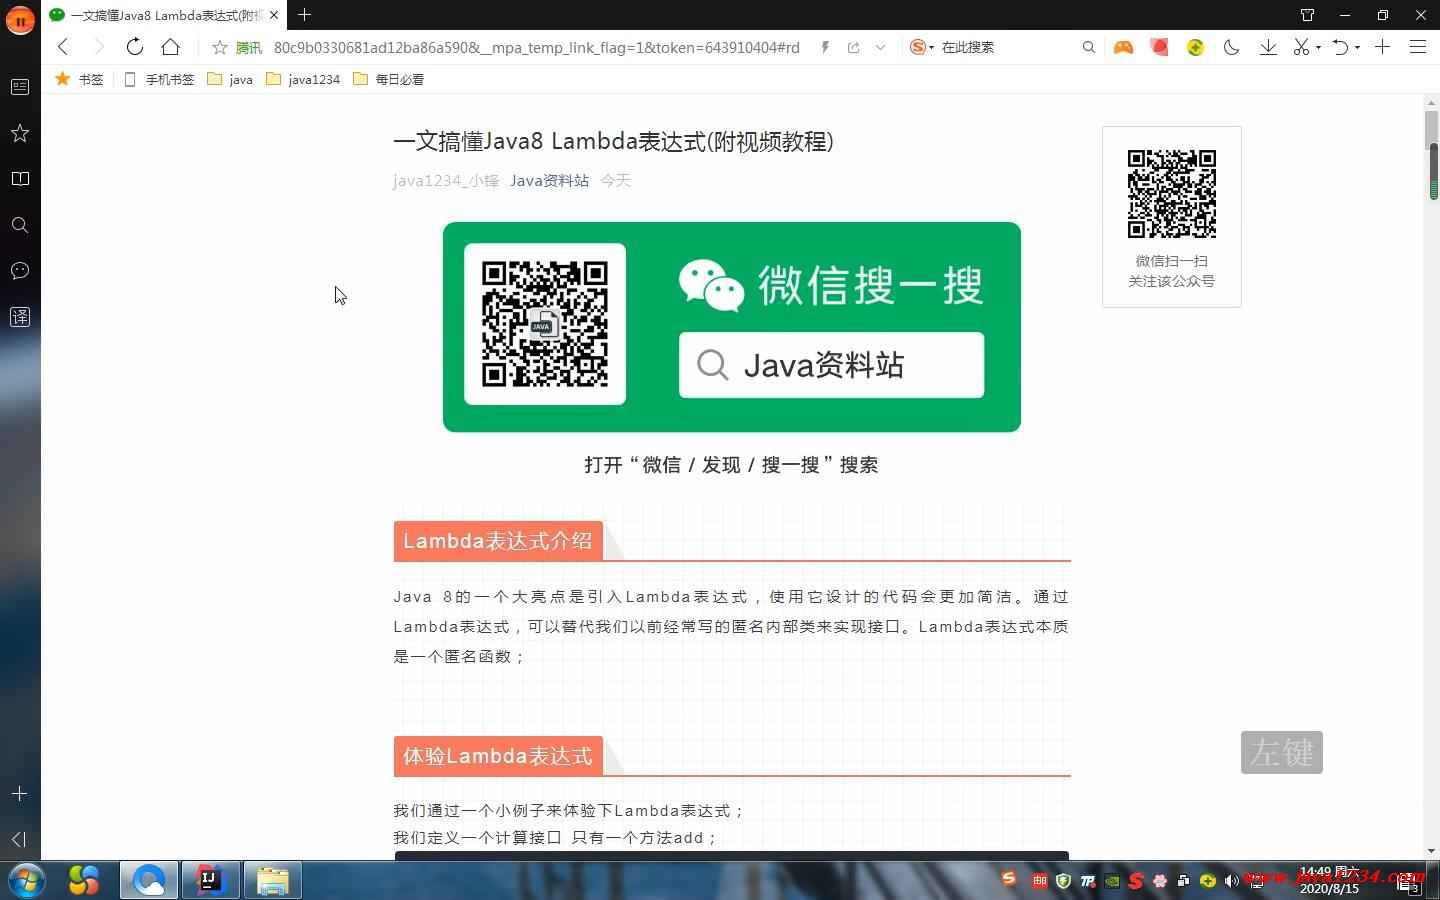Open the Sogou search engine selector

click(921, 47)
